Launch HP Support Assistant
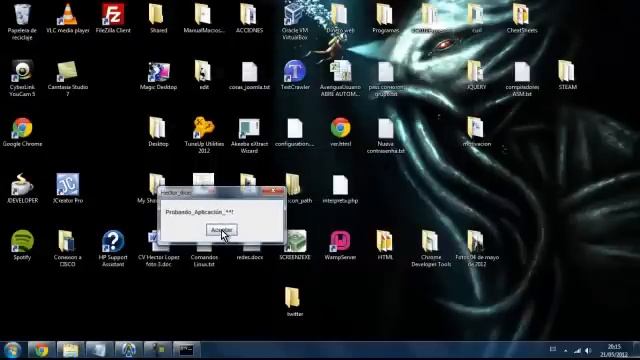The height and width of the screenshot is (360, 640). [113, 248]
